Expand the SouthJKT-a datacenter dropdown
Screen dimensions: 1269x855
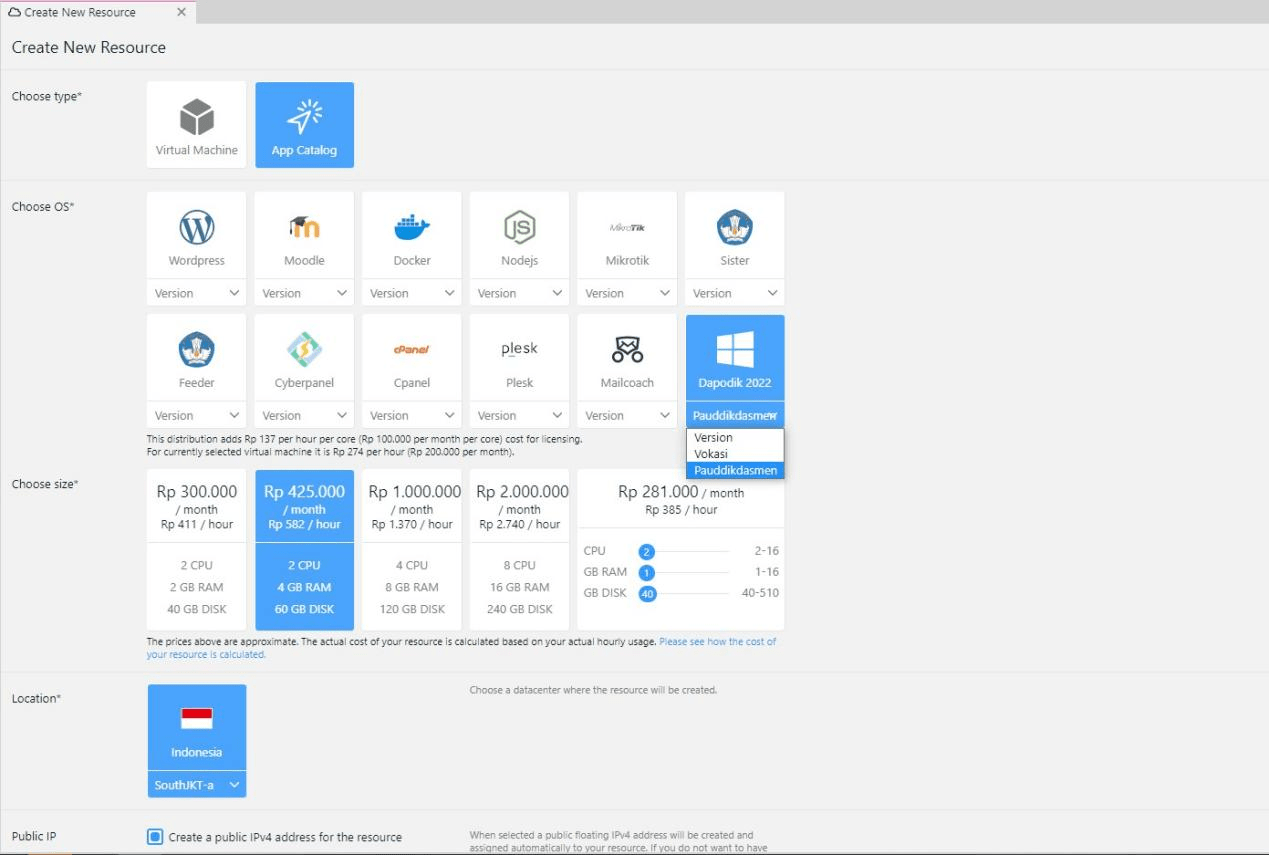(x=196, y=785)
